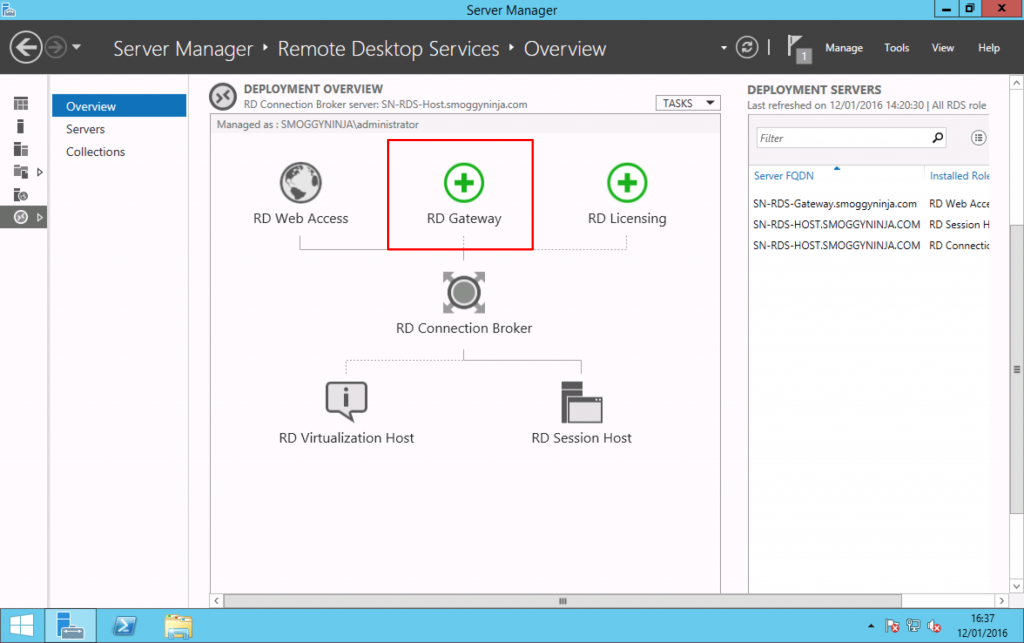
Task: Open RD Connection Broker from the deployment diagram
Action: tap(463, 293)
